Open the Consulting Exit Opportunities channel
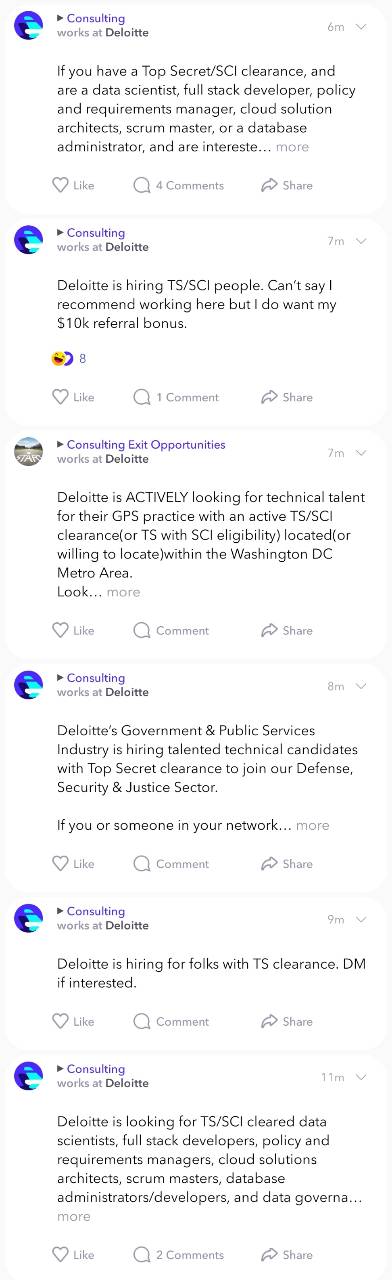The image size is (392, 1280). [x=146, y=444]
